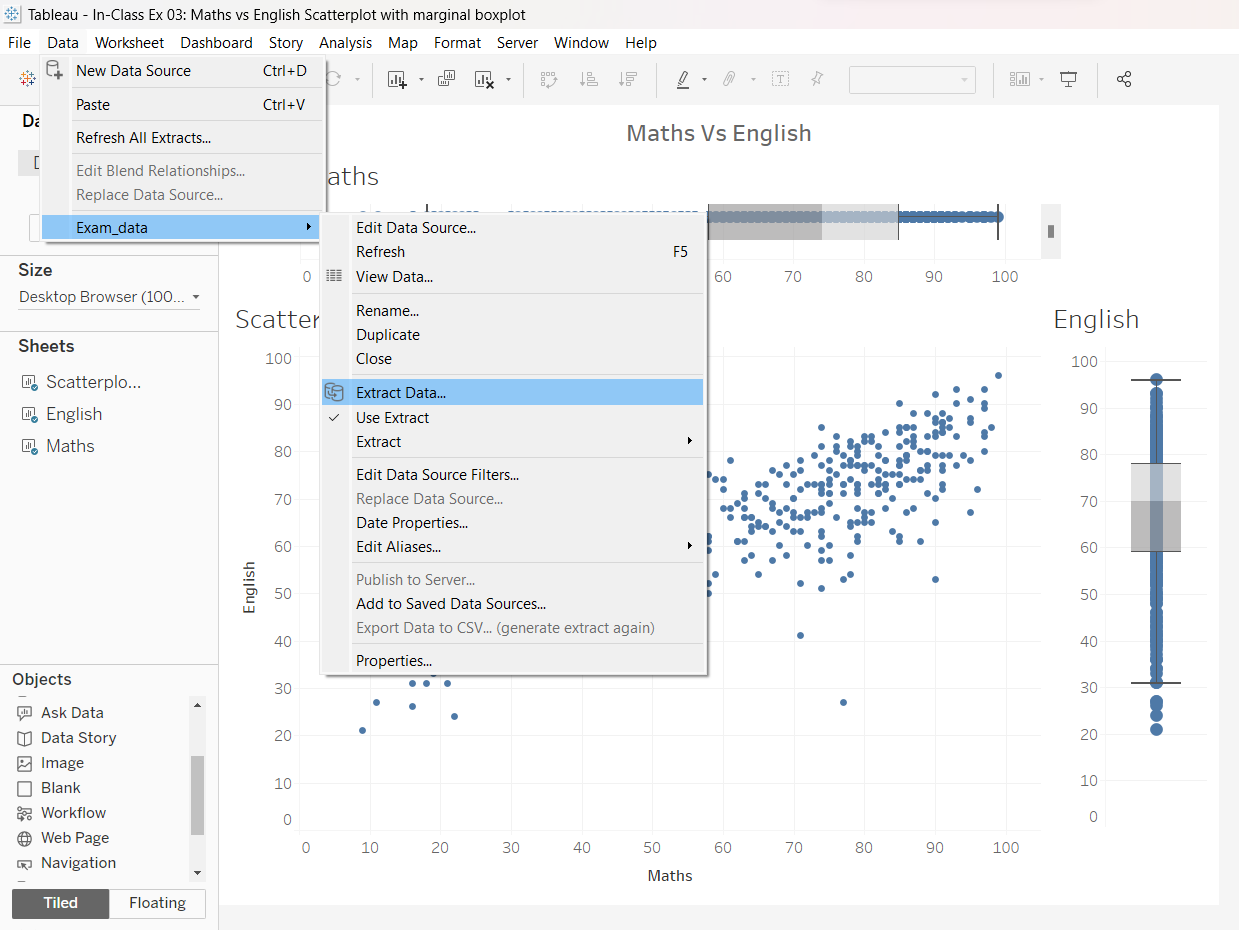Click the Presentation Mode icon
1239x930 pixels.
[x=1069, y=80]
